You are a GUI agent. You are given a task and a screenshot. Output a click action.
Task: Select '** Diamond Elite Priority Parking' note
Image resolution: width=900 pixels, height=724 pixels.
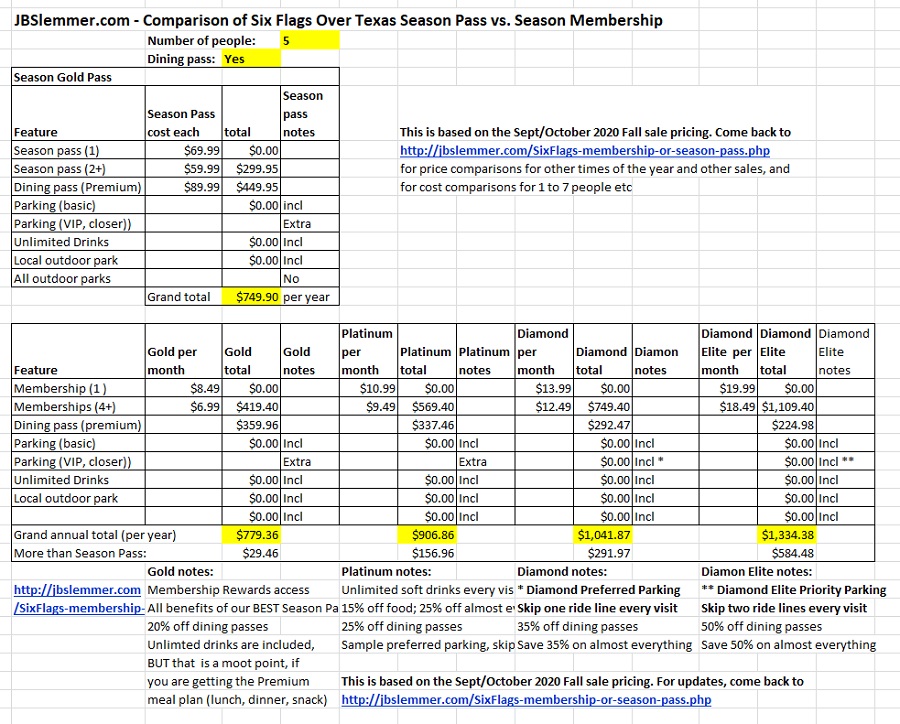pyautogui.click(x=794, y=590)
